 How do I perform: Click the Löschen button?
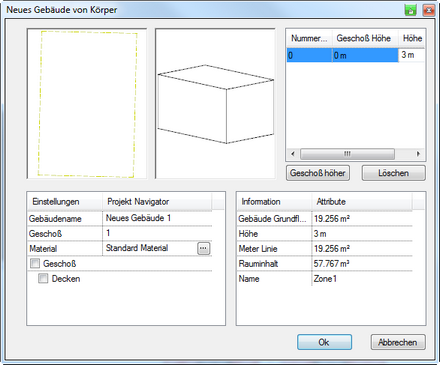[394, 173]
